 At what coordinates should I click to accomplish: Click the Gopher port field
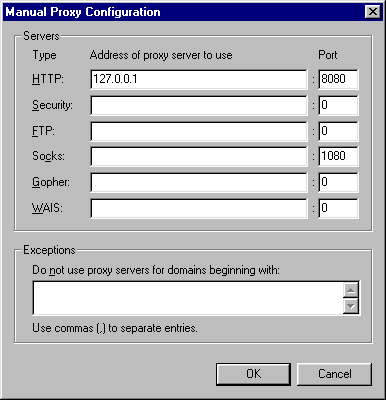(338, 182)
